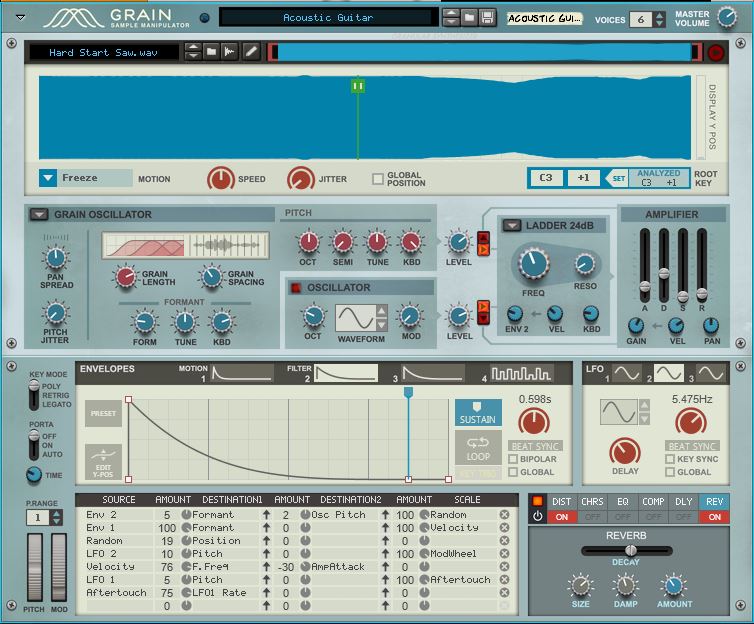This screenshot has height=624, width=754.
Task: Open the Freeze motion mode dropdown
Action: [x=49, y=178]
